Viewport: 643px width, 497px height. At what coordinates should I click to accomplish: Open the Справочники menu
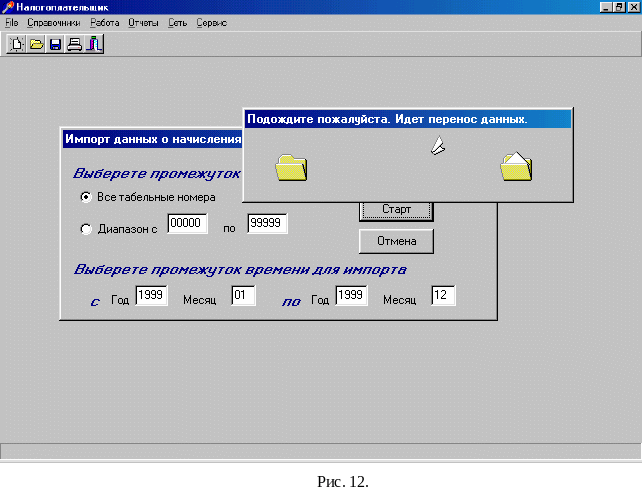pos(54,22)
